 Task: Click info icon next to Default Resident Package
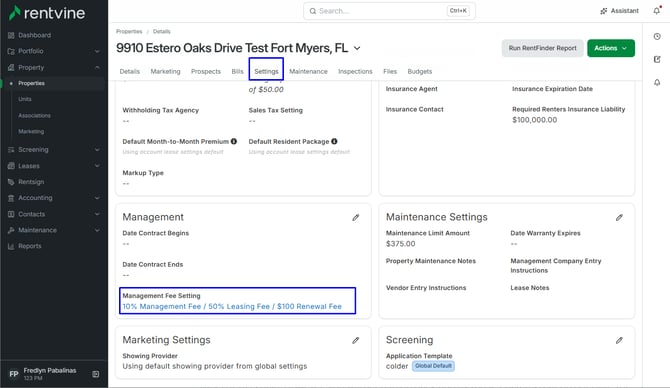pyautogui.click(x=334, y=141)
